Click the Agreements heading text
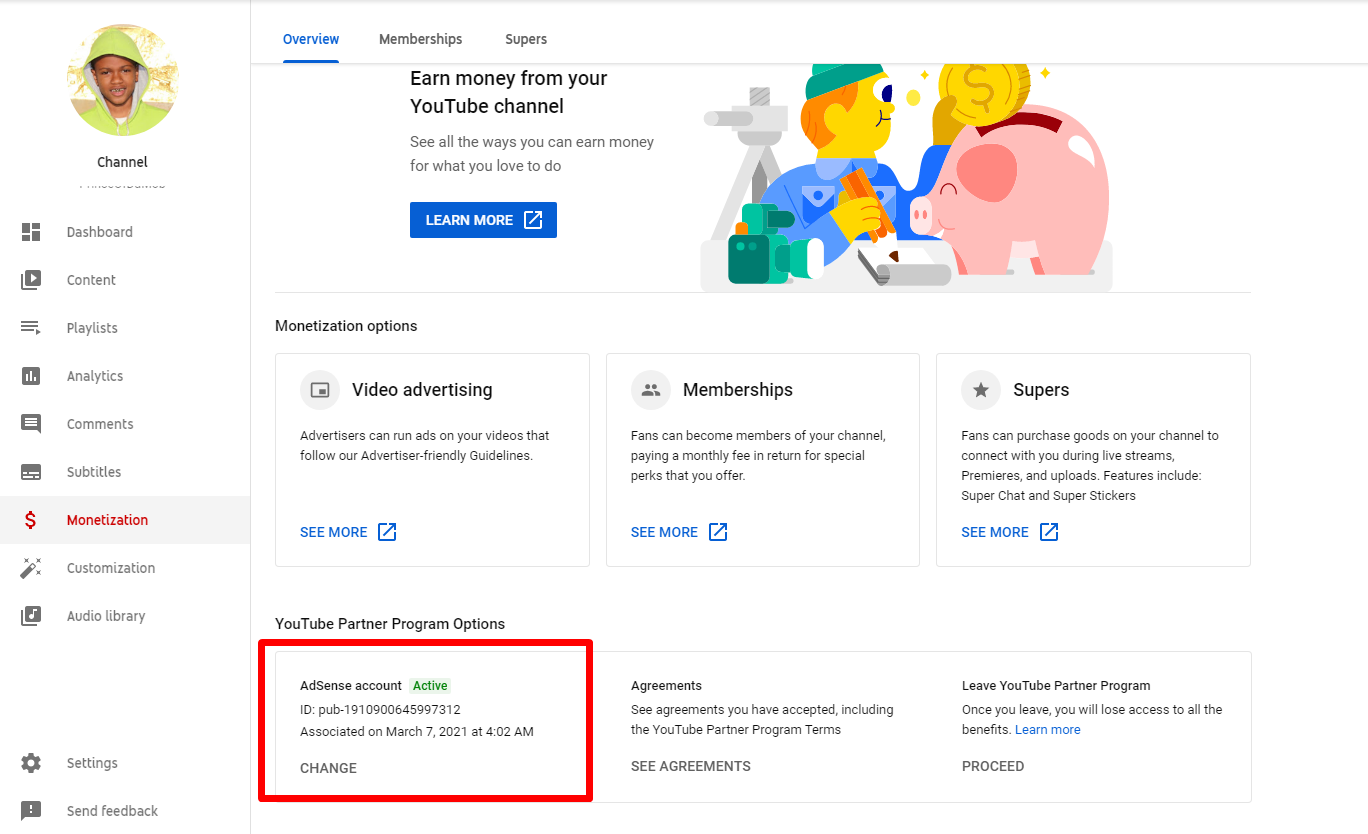This screenshot has height=834, width=1368. pos(666,686)
